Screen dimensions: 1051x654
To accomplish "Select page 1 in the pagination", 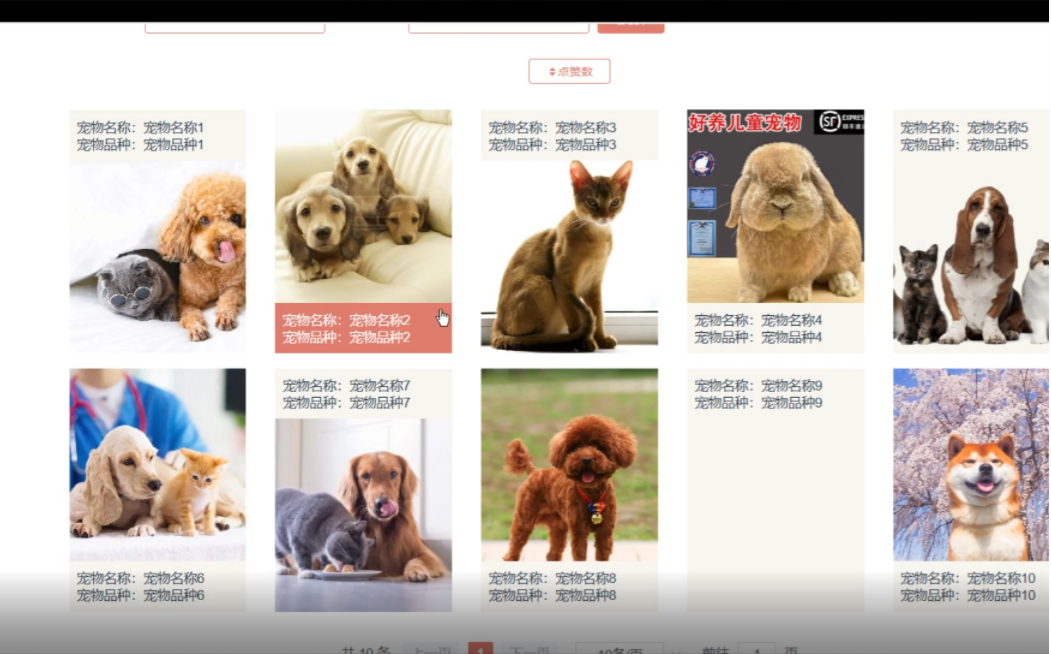I will coord(481,649).
